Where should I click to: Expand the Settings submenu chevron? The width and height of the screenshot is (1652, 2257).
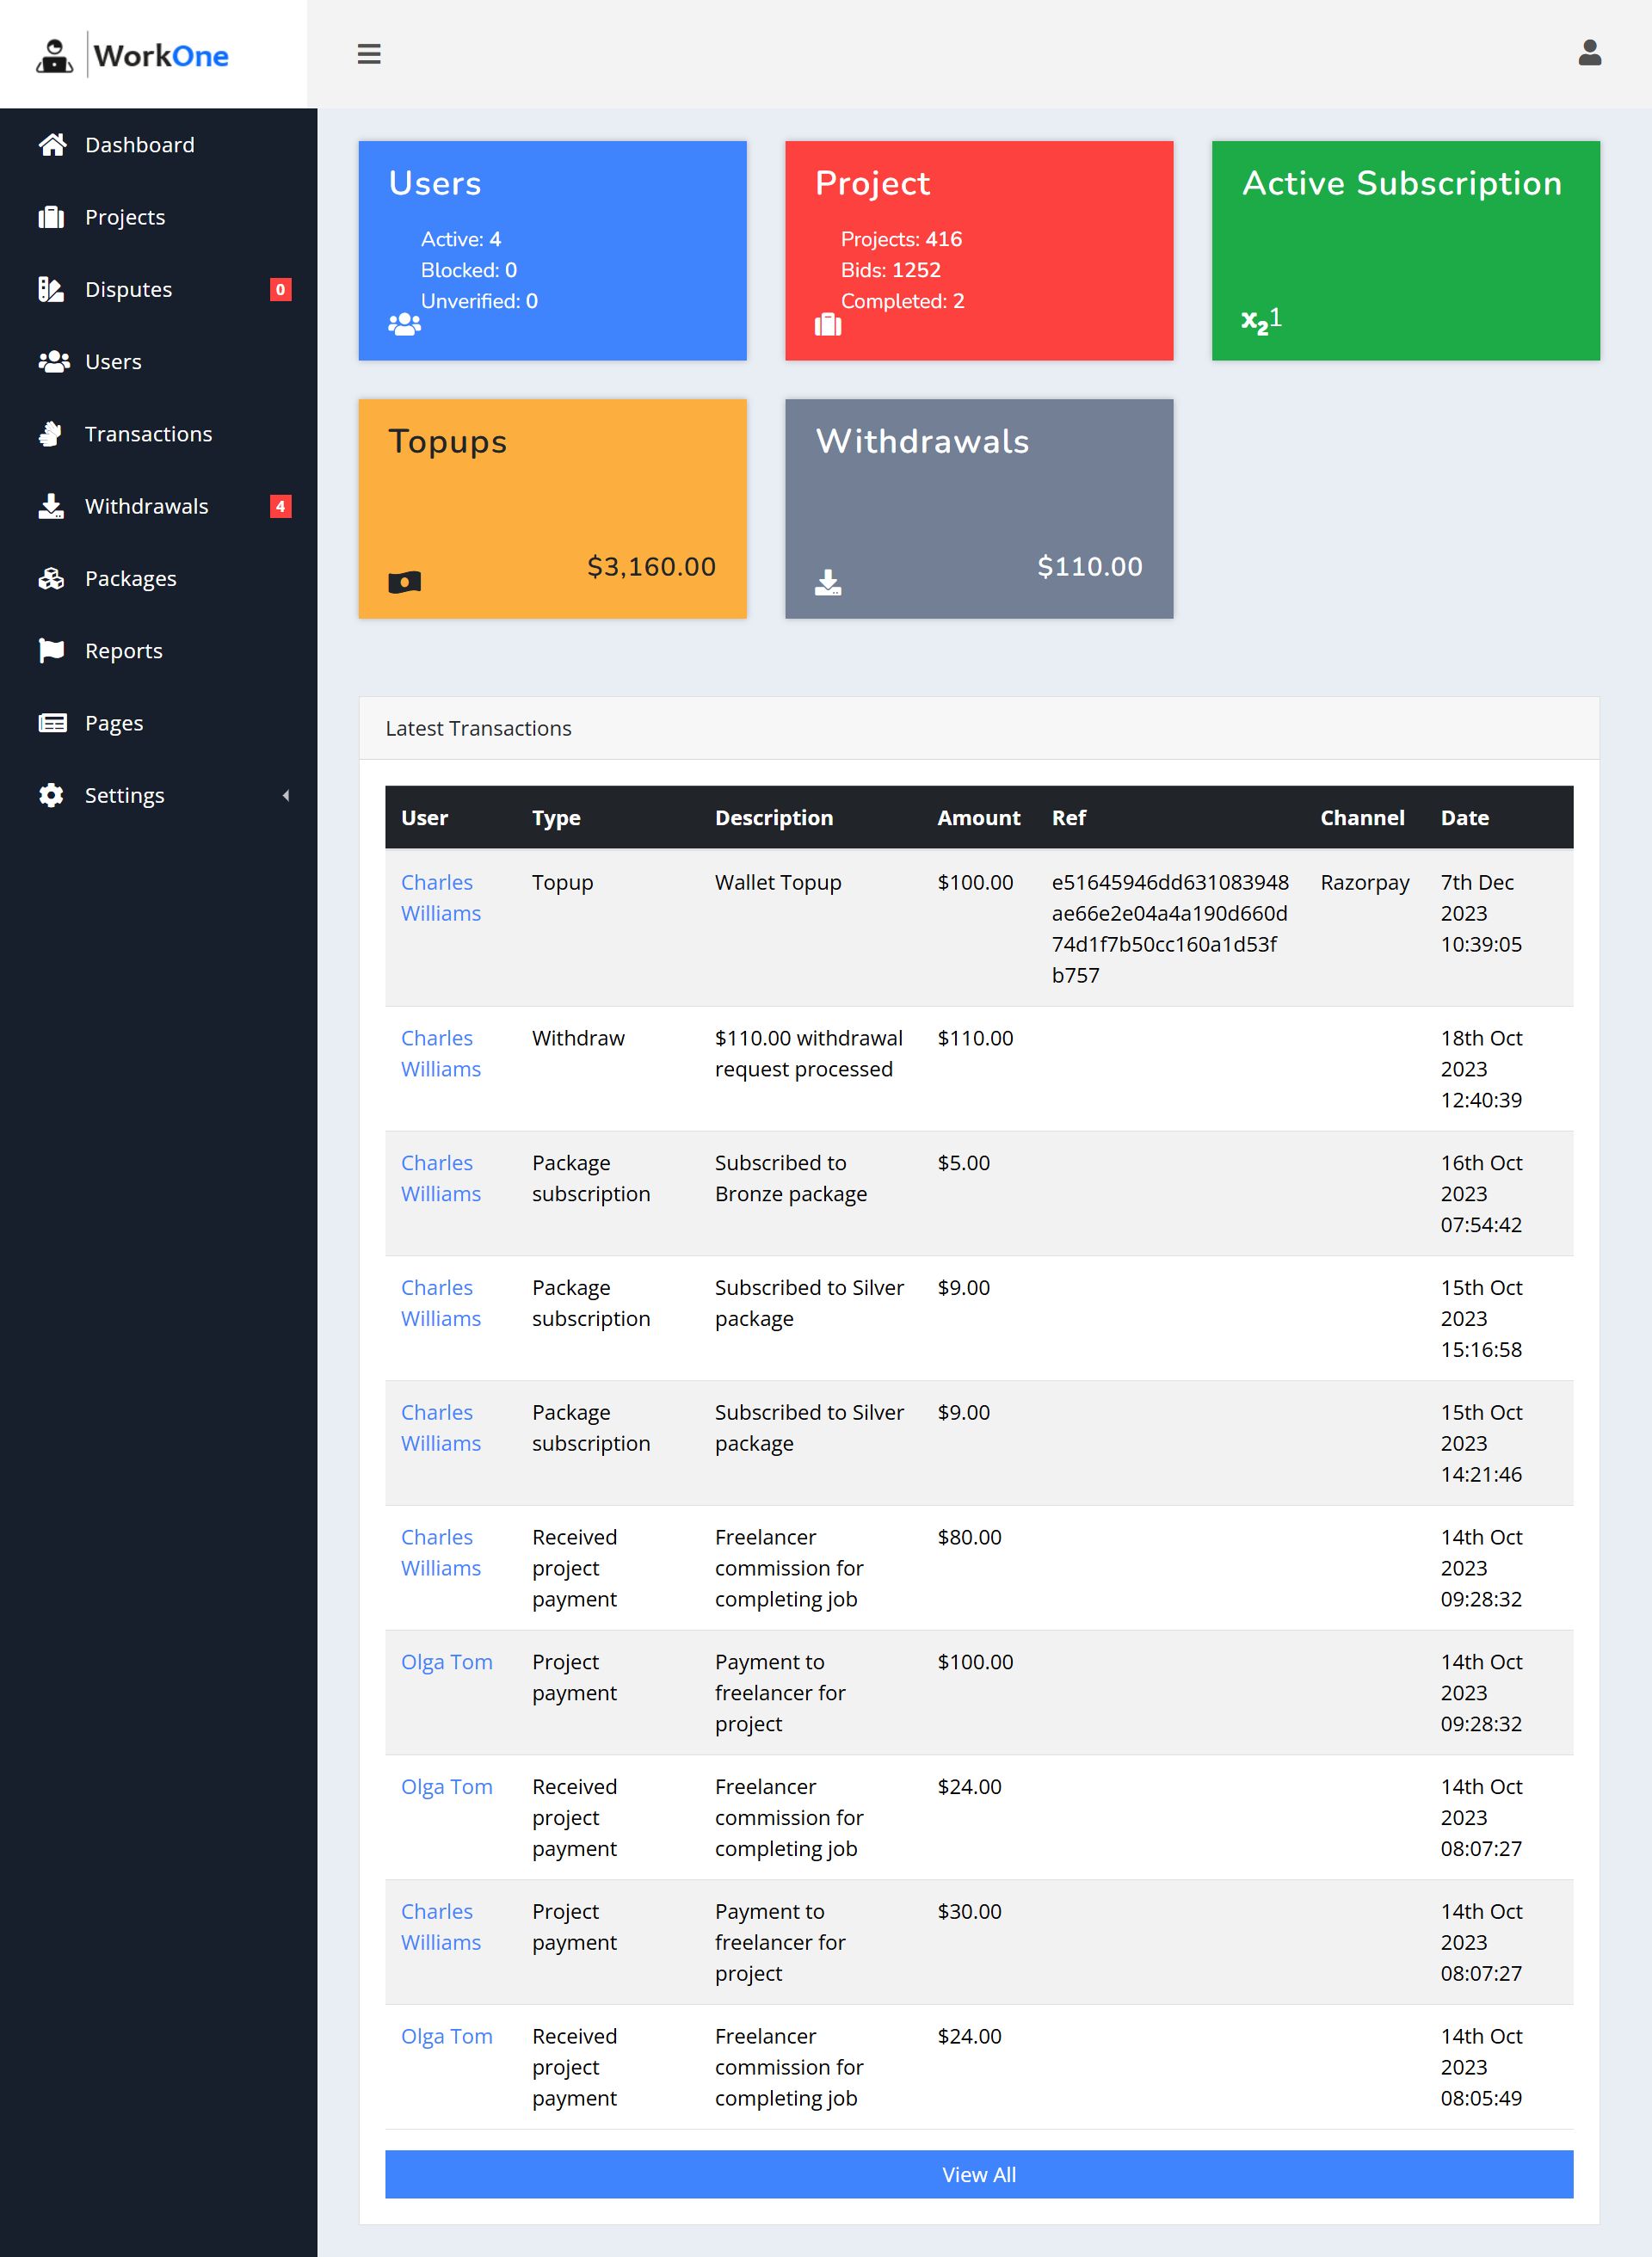point(286,795)
